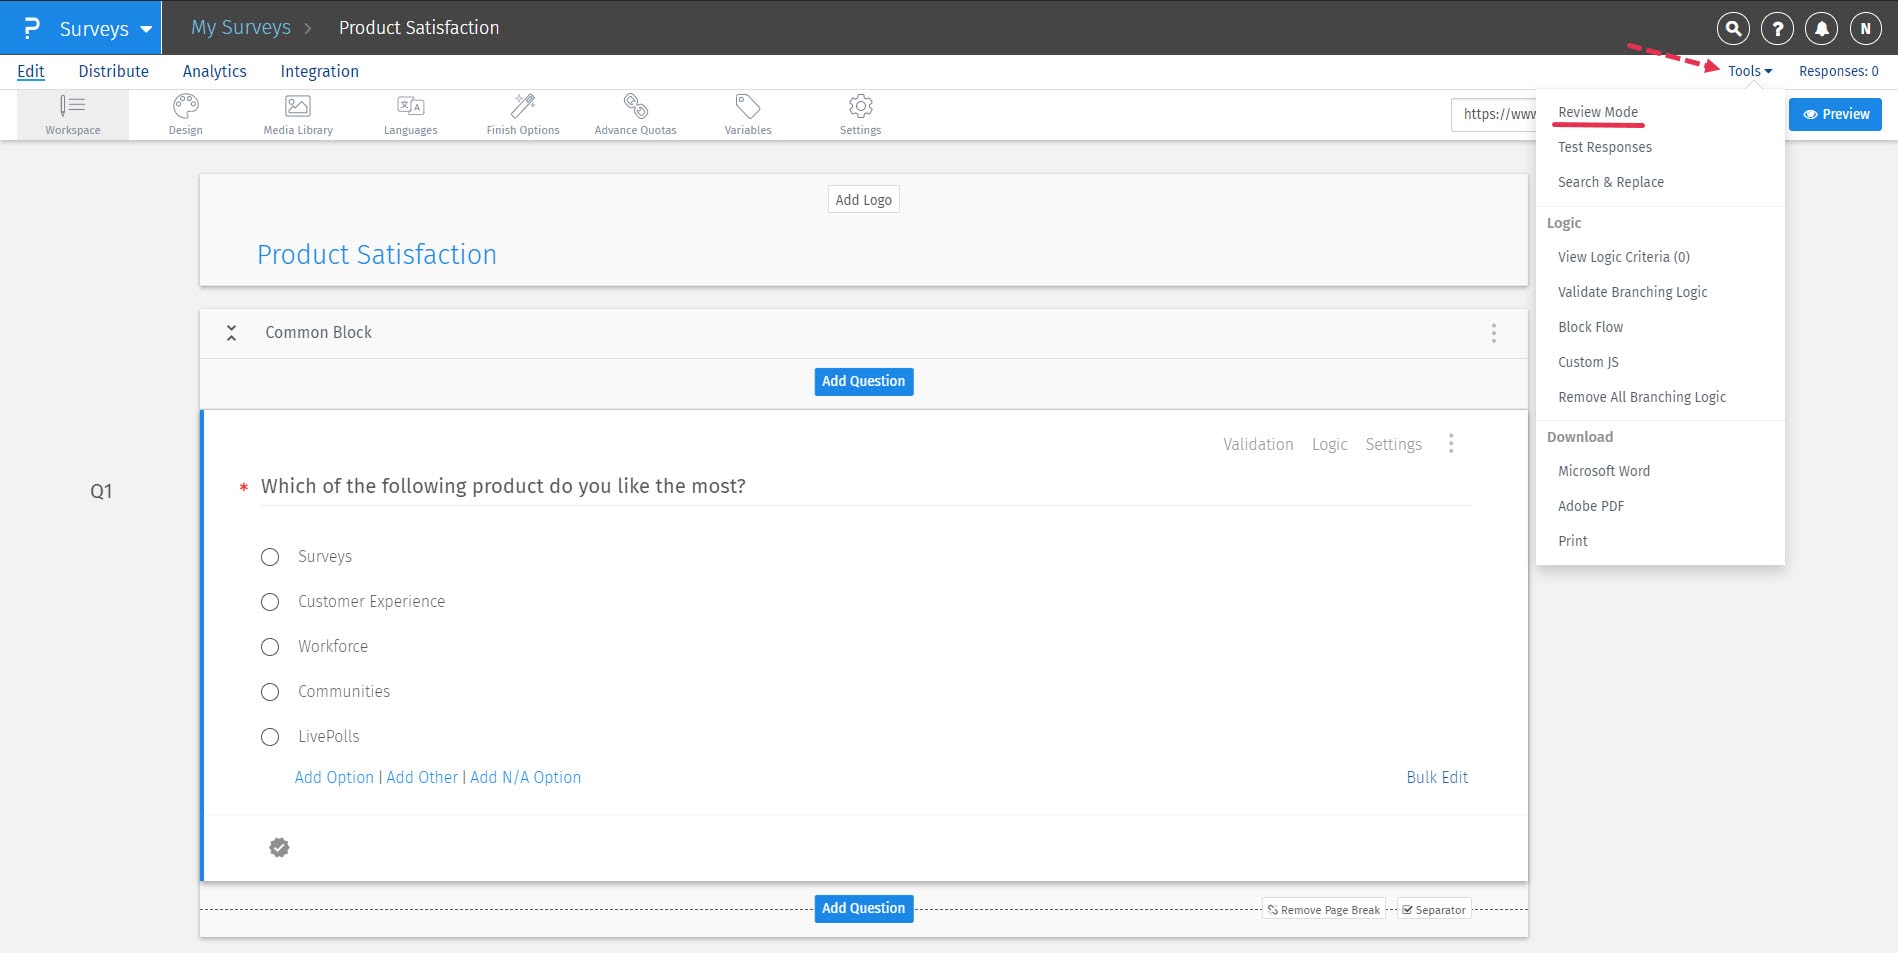Open the survey Settings icon
The image size is (1898, 953).
[x=860, y=113]
